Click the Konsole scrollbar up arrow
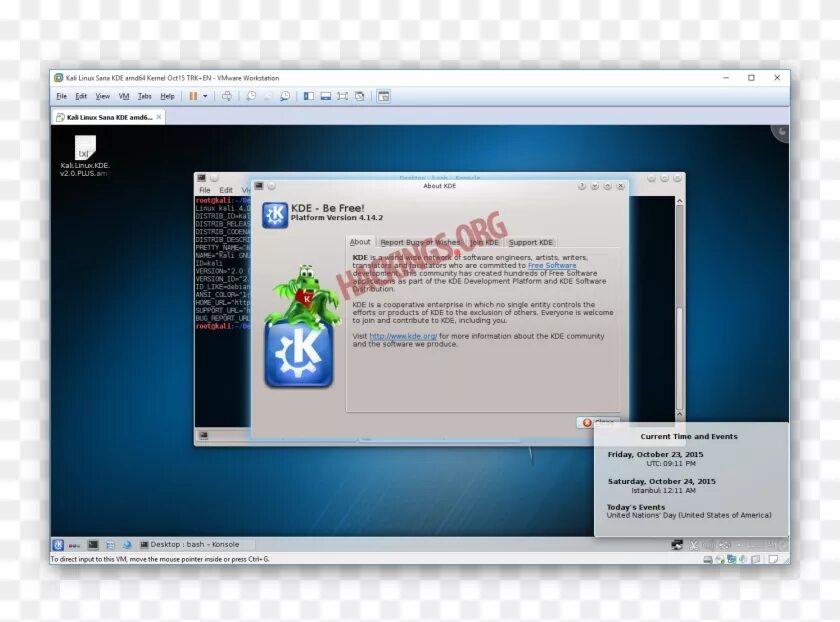 (x=679, y=200)
